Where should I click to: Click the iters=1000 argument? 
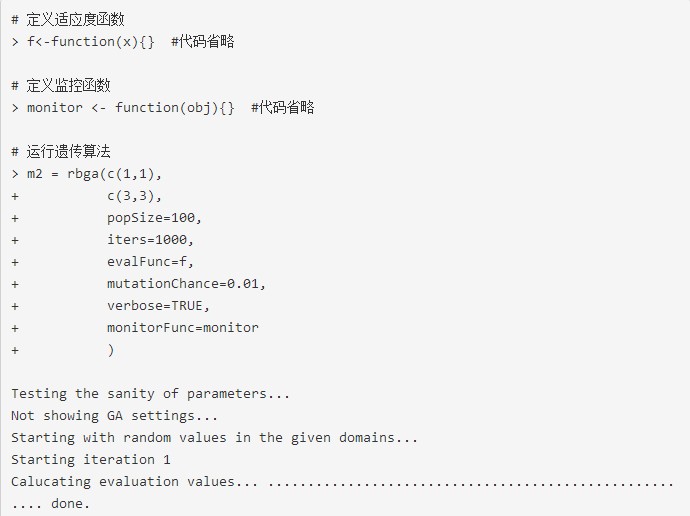click(x=150, y=240)
